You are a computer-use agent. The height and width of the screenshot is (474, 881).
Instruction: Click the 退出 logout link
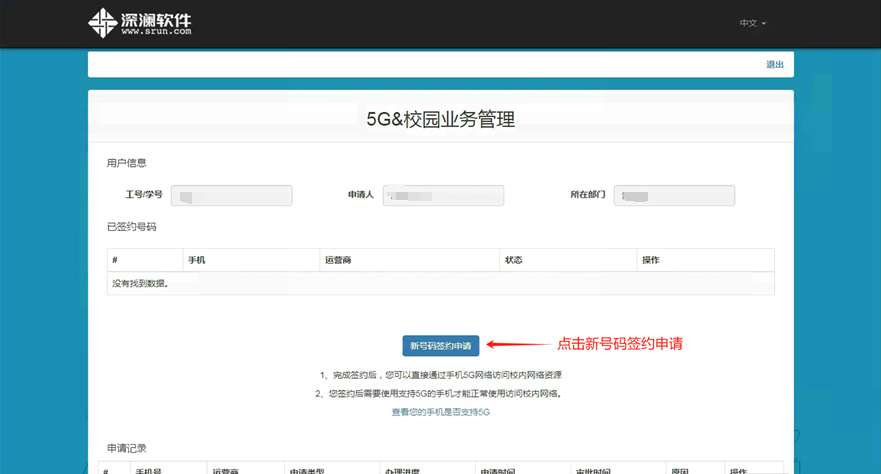click(774, 64)
